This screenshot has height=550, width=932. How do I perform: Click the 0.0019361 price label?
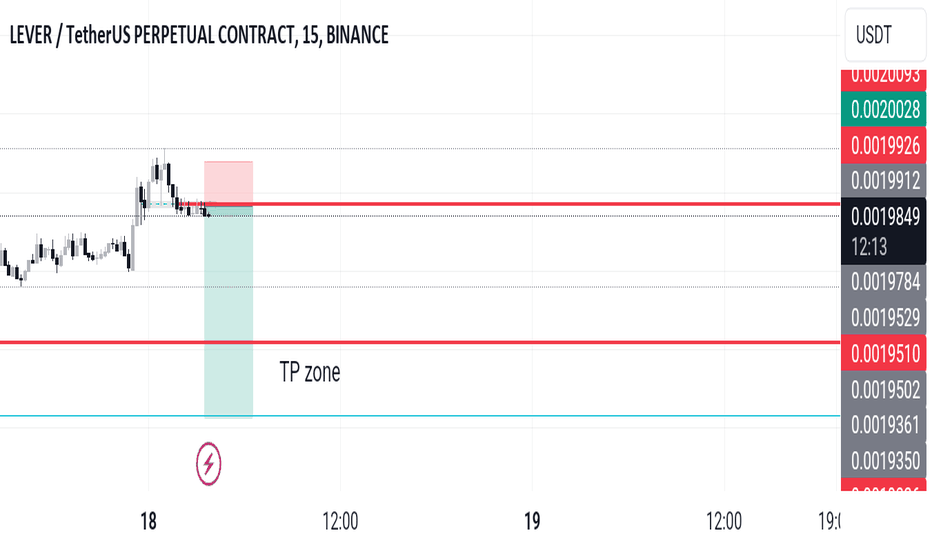883,425
